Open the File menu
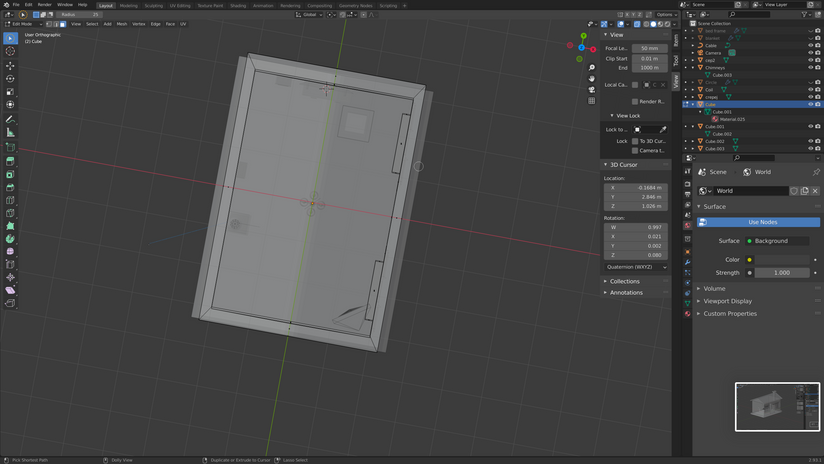824x464 pixels. pyautogui.click(x=16, y=5)
